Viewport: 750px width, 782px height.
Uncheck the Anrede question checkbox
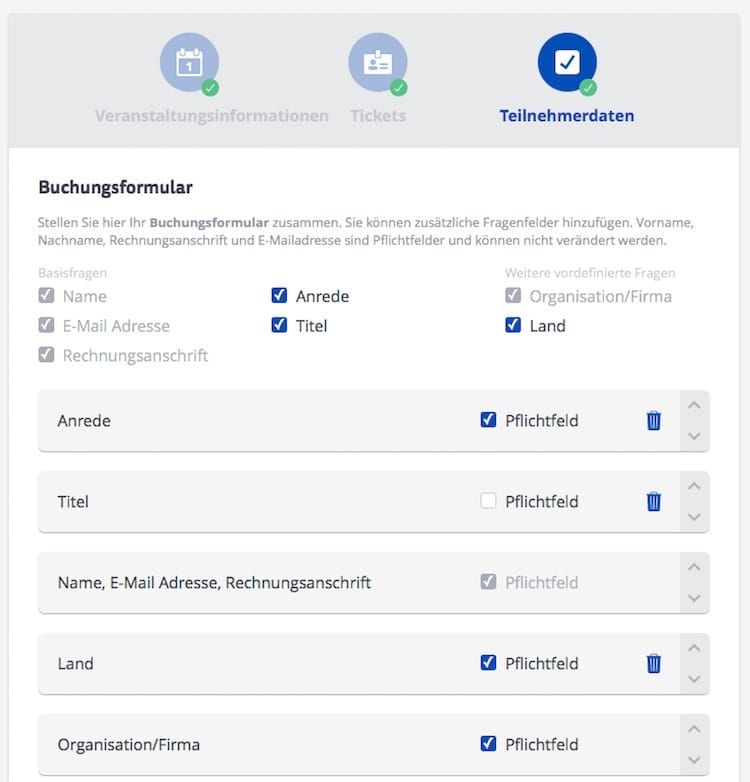point(280,296)
